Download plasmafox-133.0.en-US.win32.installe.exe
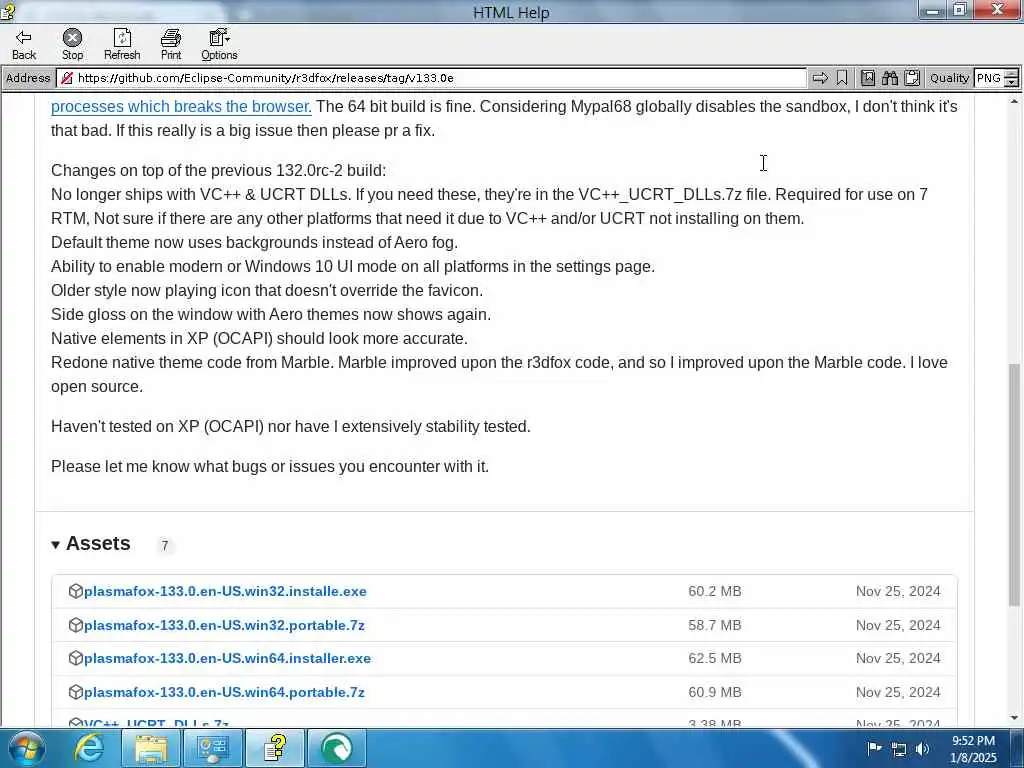1024x768 pixels. pyautogui.click(x=225, y=591)
